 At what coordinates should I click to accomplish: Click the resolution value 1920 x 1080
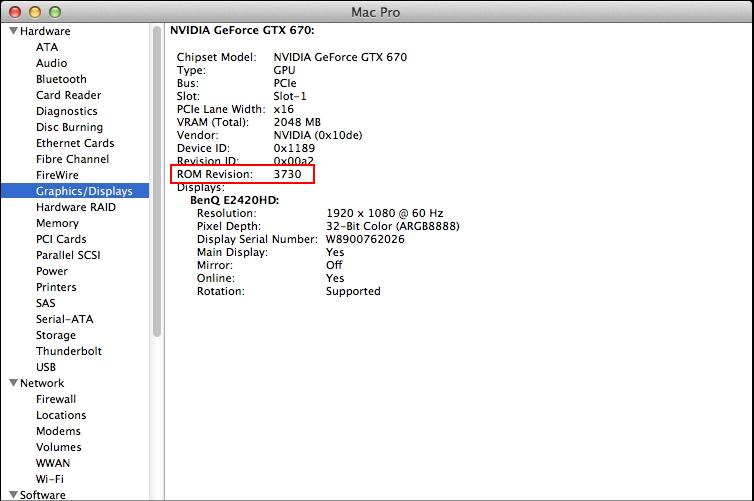367,213
